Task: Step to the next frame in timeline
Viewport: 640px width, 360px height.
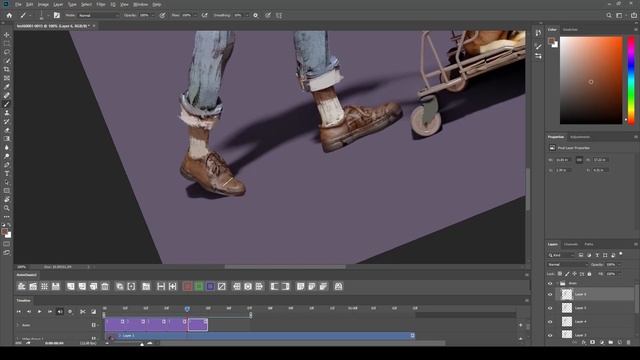Action: (50, 311)
